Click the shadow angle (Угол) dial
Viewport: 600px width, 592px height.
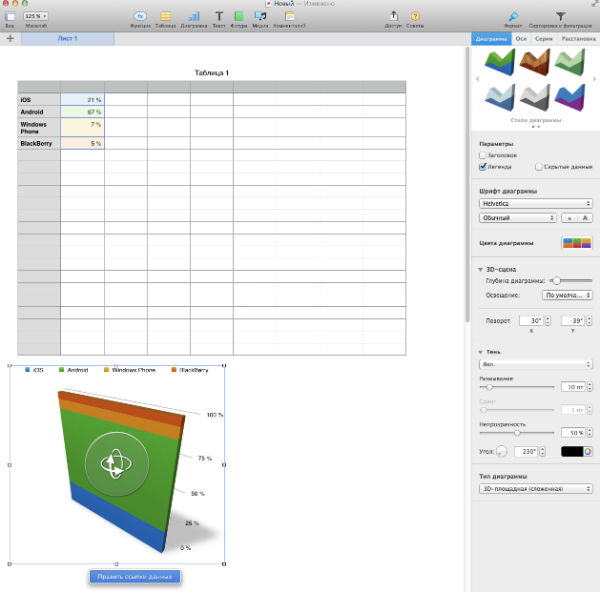[502, 452]
